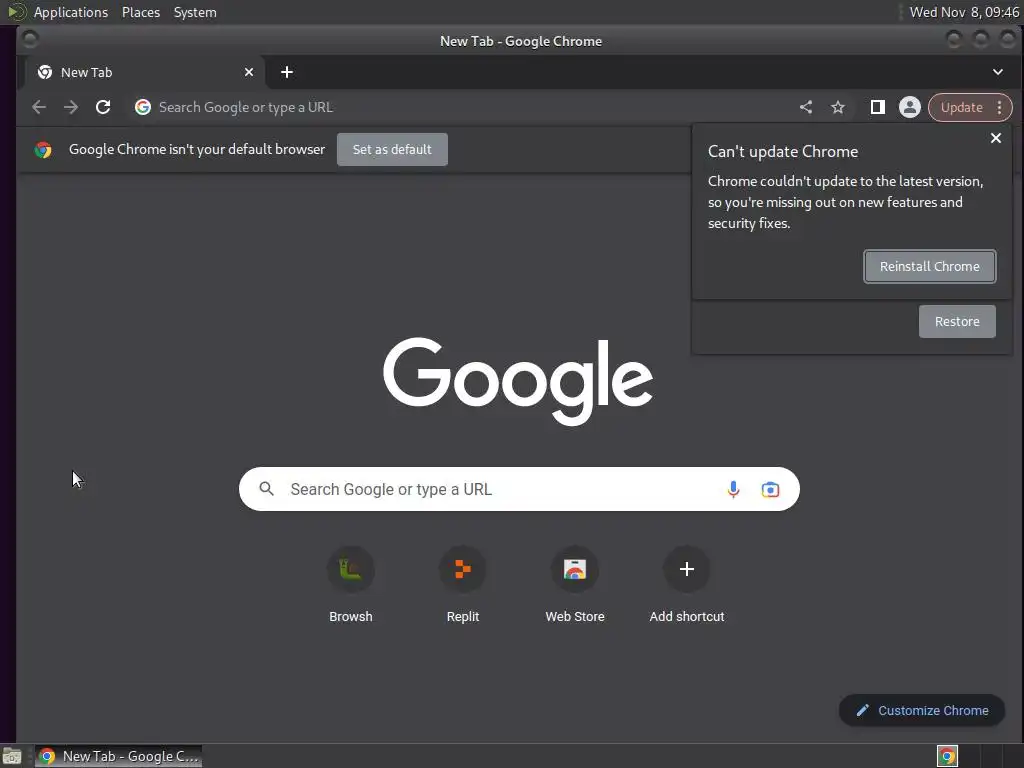Open the window menu button on title bar
The width and height of the screenshot is (1024, 768).
(29, 40)
